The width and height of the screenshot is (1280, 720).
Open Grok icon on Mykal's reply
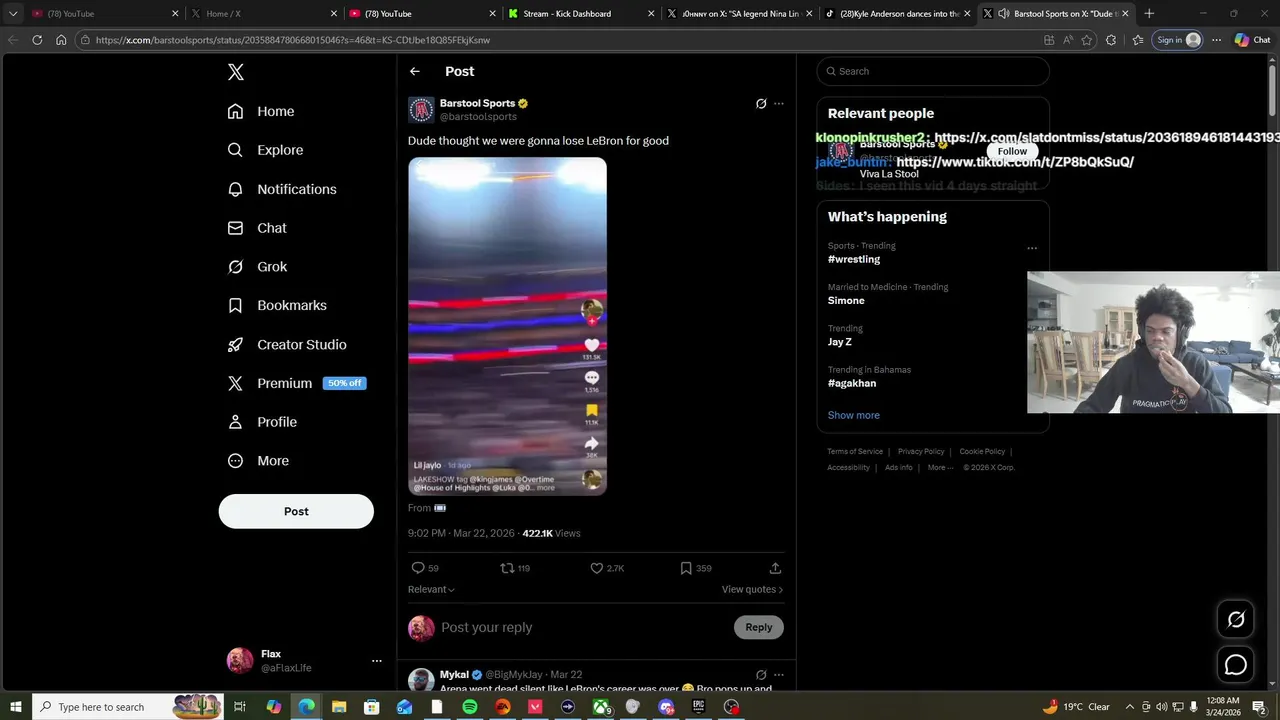(761, 675)
